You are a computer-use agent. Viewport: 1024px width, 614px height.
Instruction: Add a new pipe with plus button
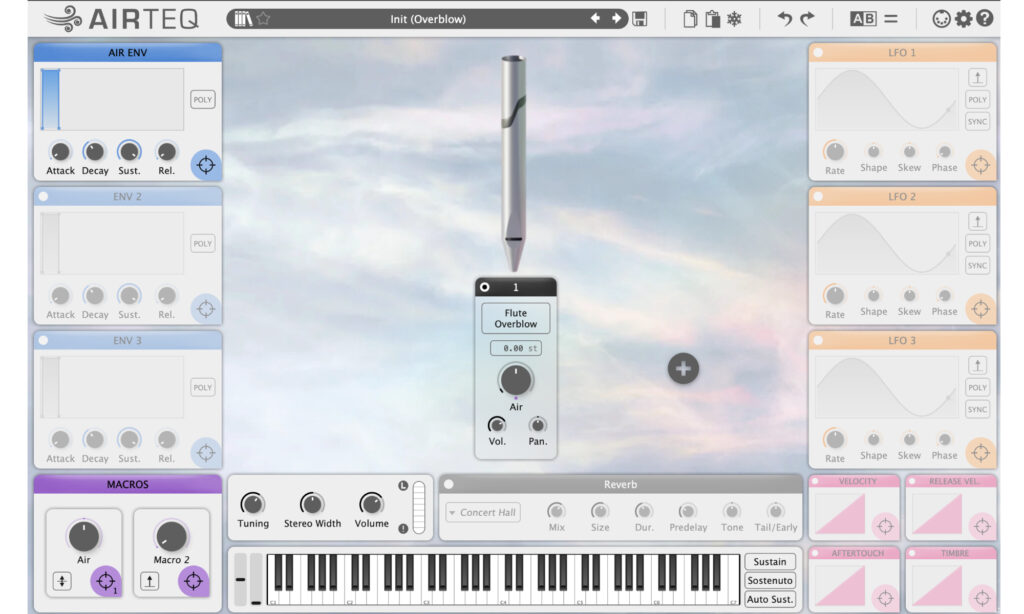pyautogui.click(x=683, y=368)
